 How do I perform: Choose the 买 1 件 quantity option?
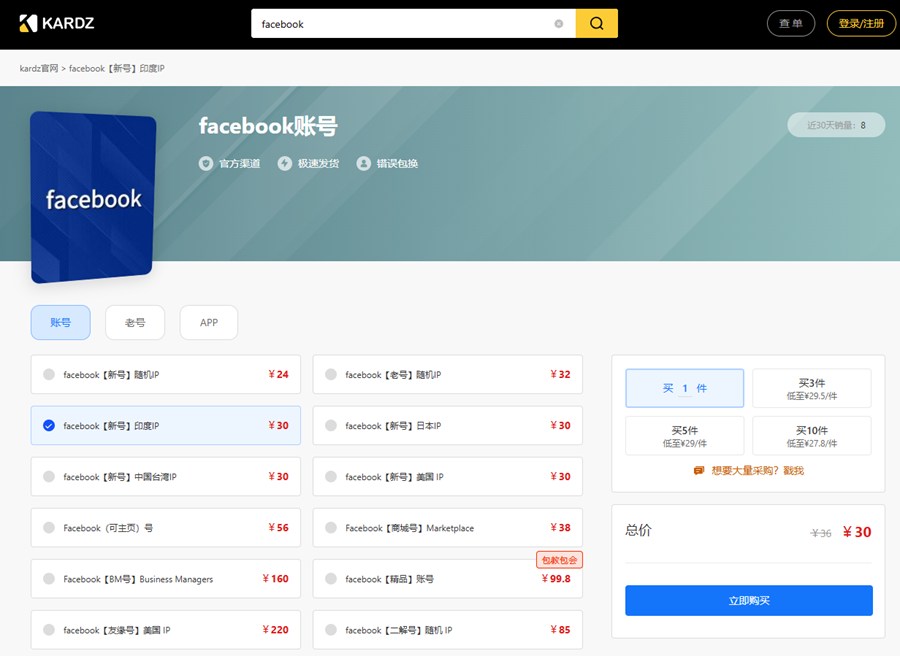tap(685, 389)
